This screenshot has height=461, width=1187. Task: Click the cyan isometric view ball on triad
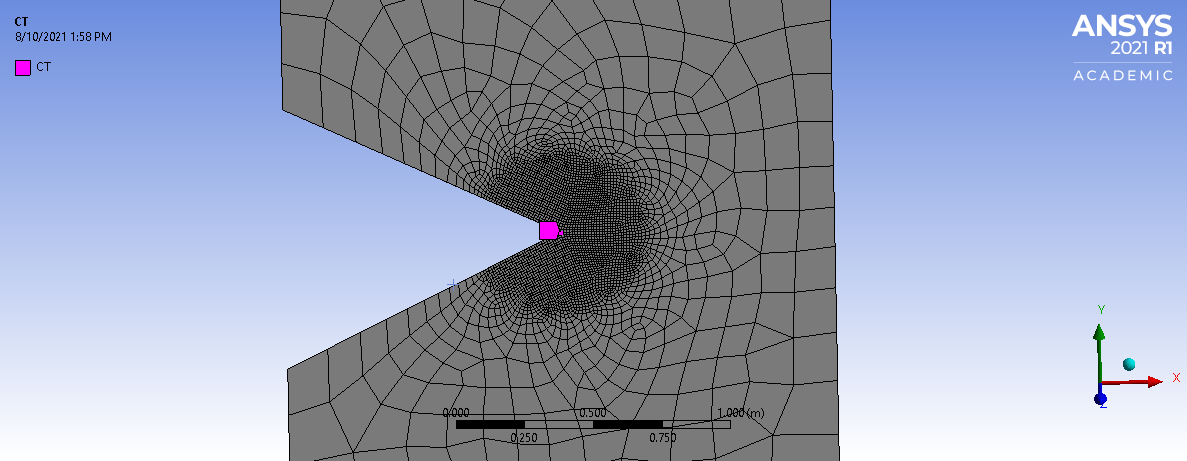pyautogui.click(x=1129, y=364)
